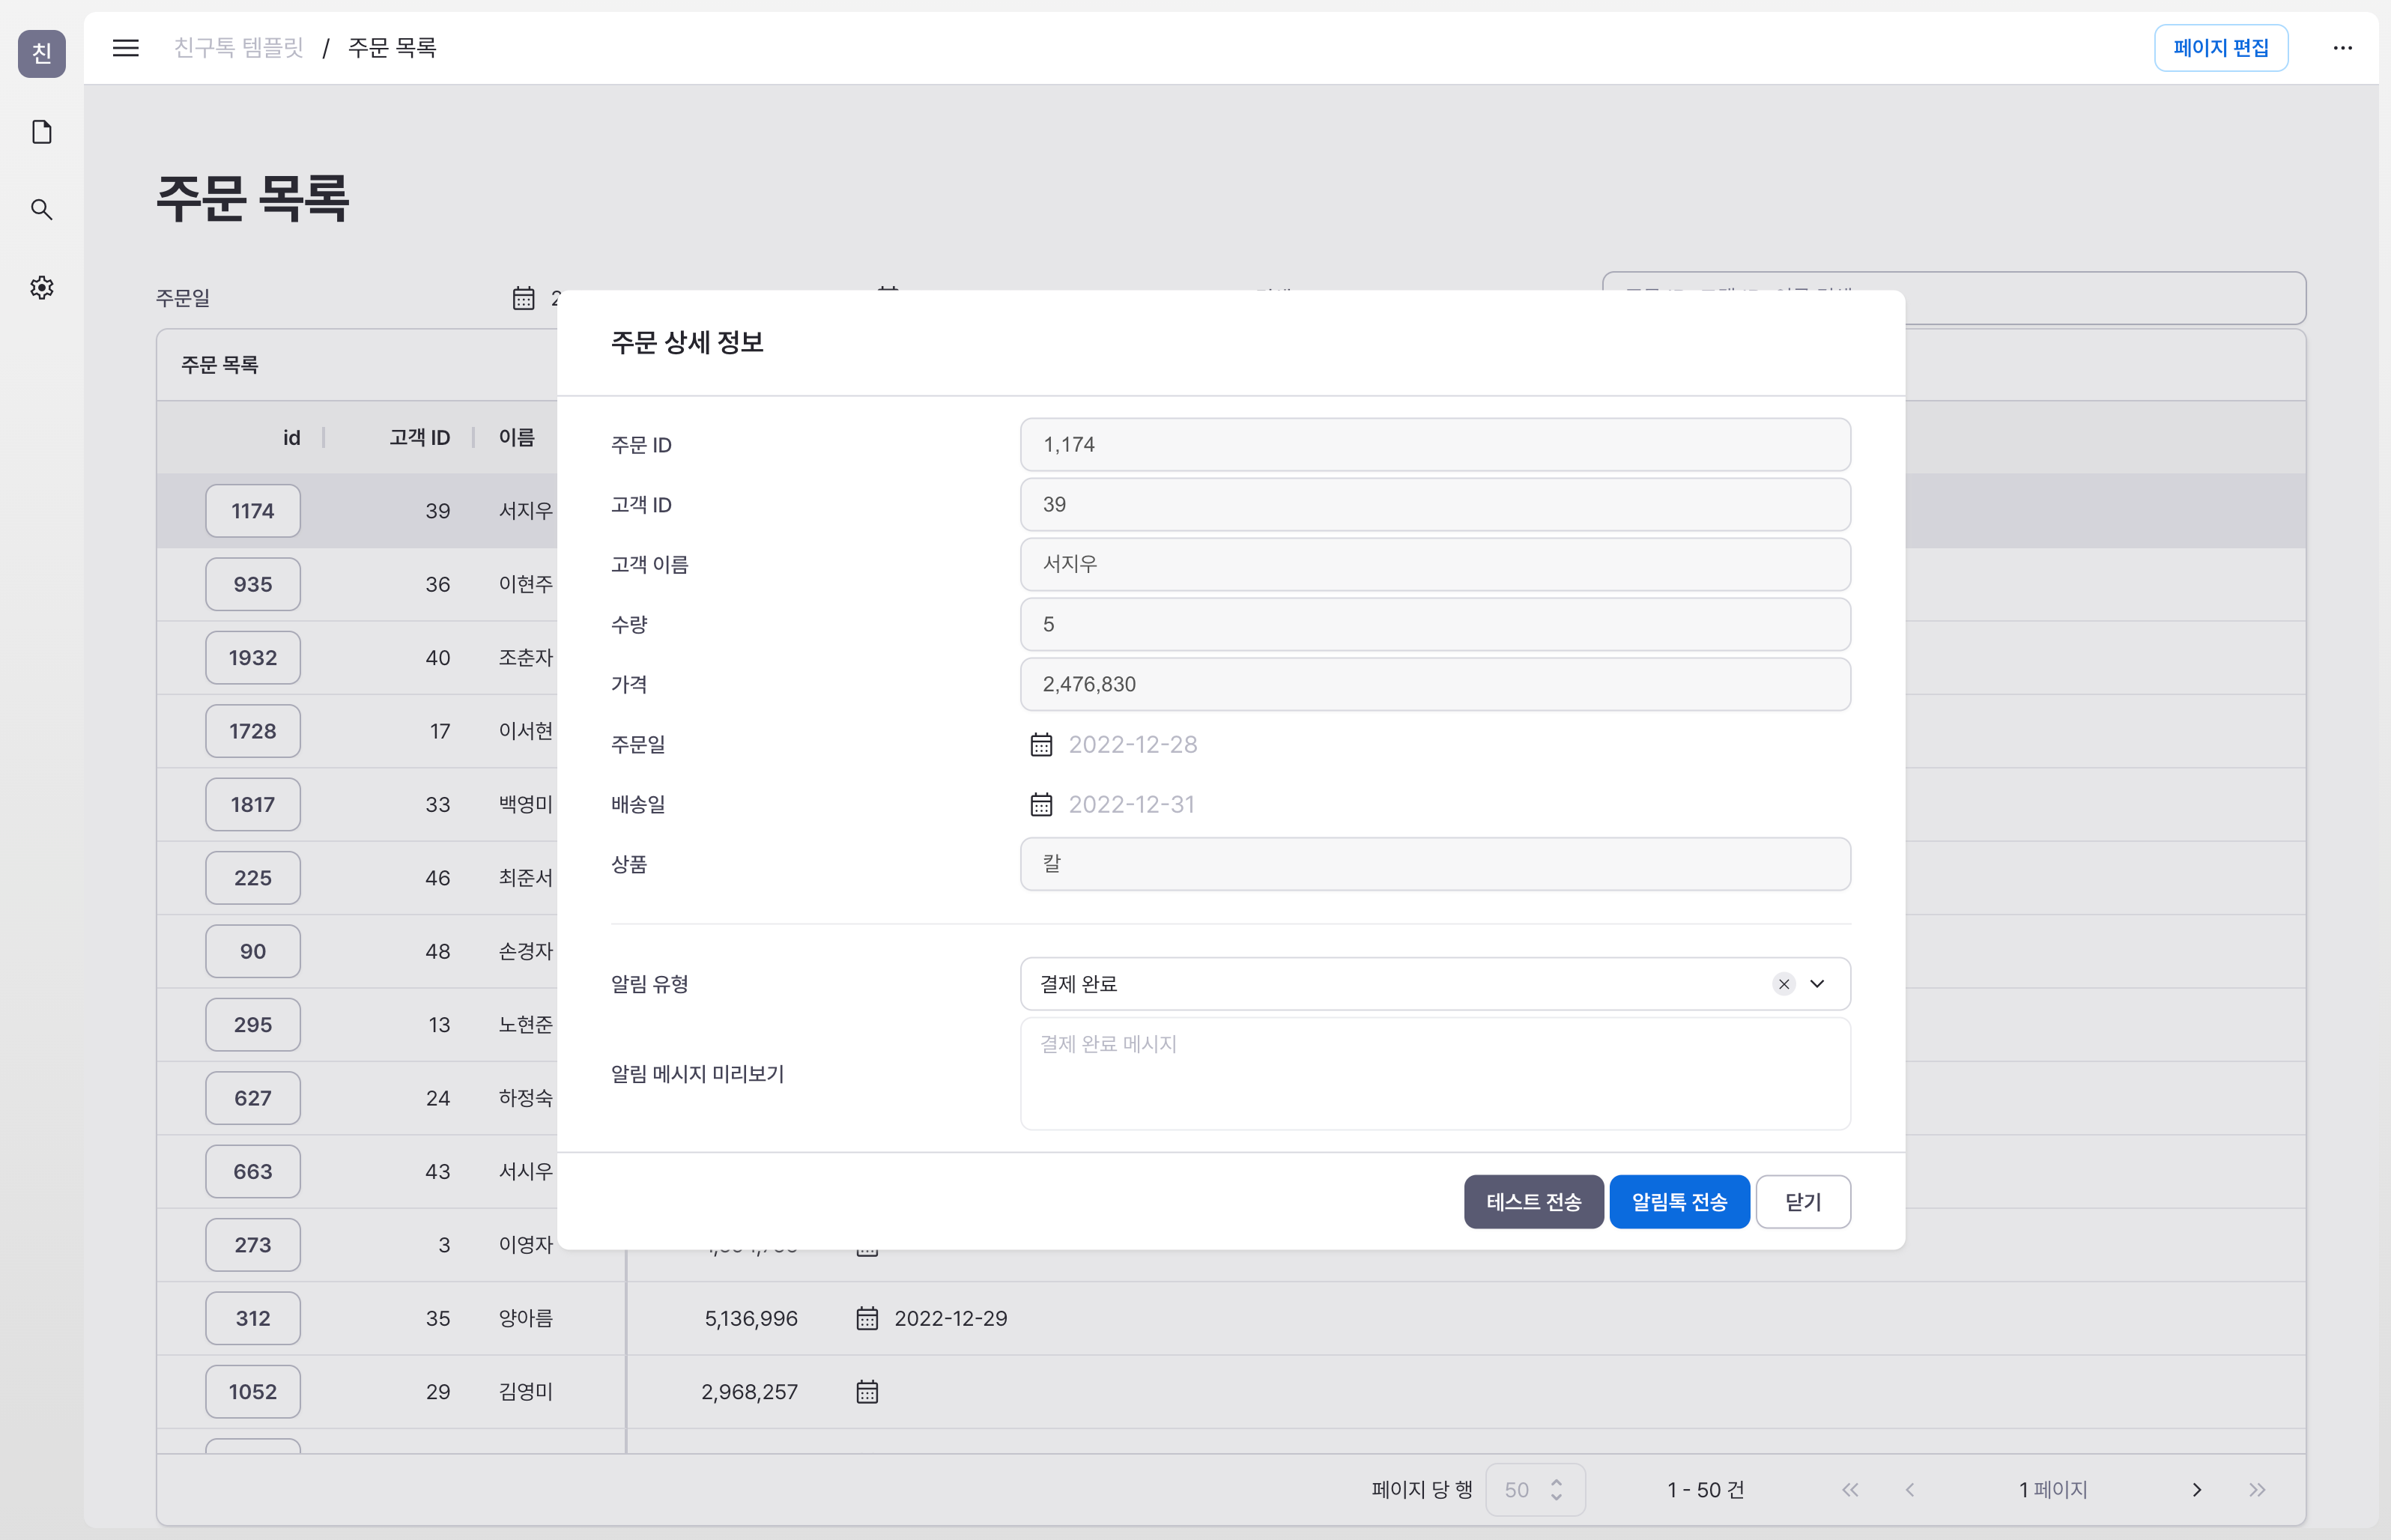Click customer name 이현주 in table

click(526, 584)
